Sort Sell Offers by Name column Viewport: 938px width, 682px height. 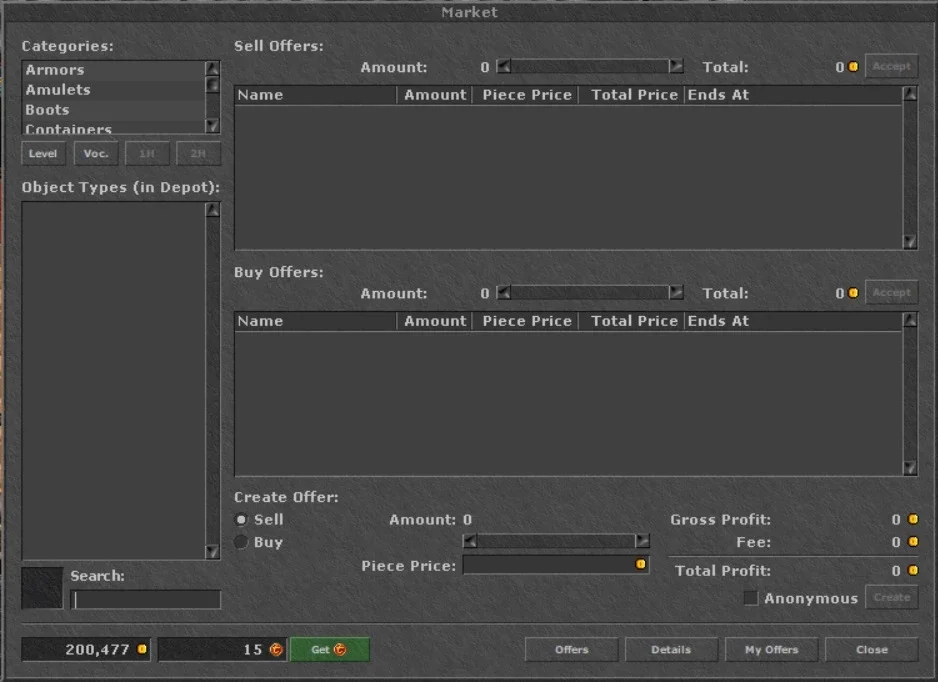point(315,95)
